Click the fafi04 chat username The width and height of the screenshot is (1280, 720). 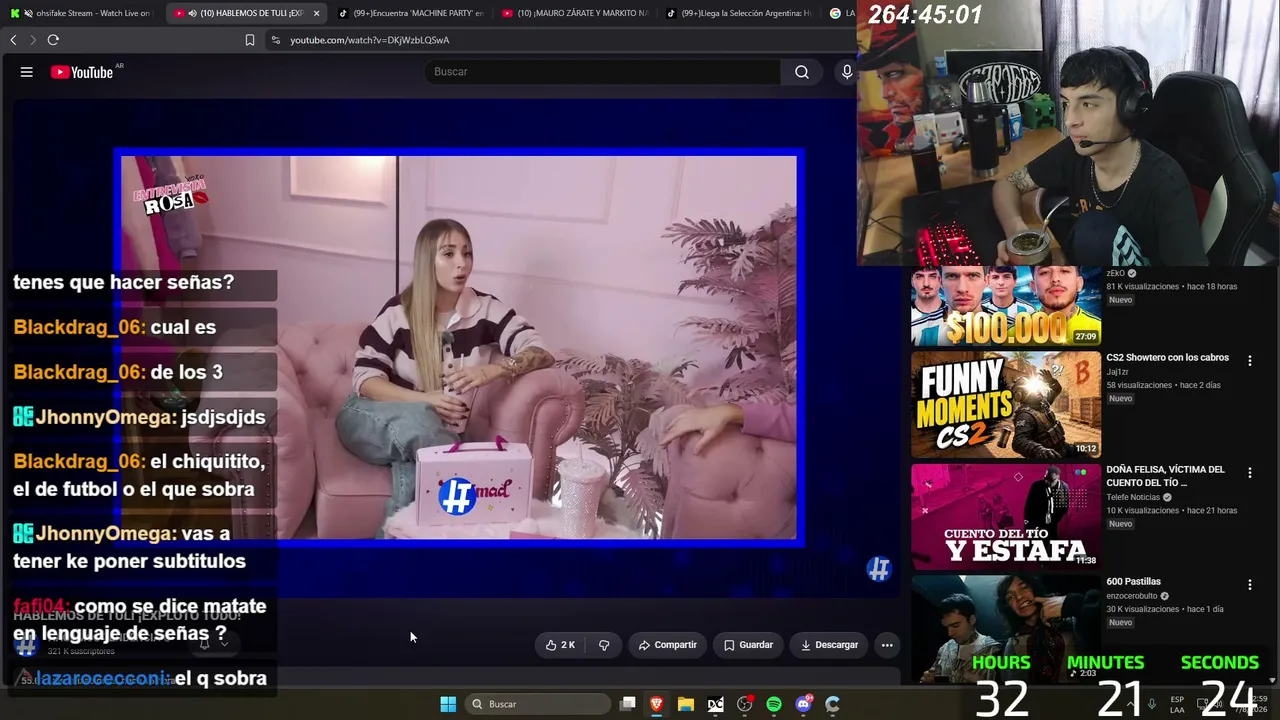click(x=41, y=606)
